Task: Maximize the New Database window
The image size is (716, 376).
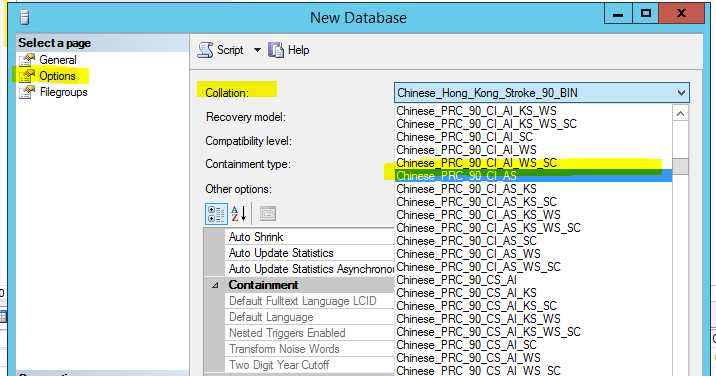Action: (646, 14)
